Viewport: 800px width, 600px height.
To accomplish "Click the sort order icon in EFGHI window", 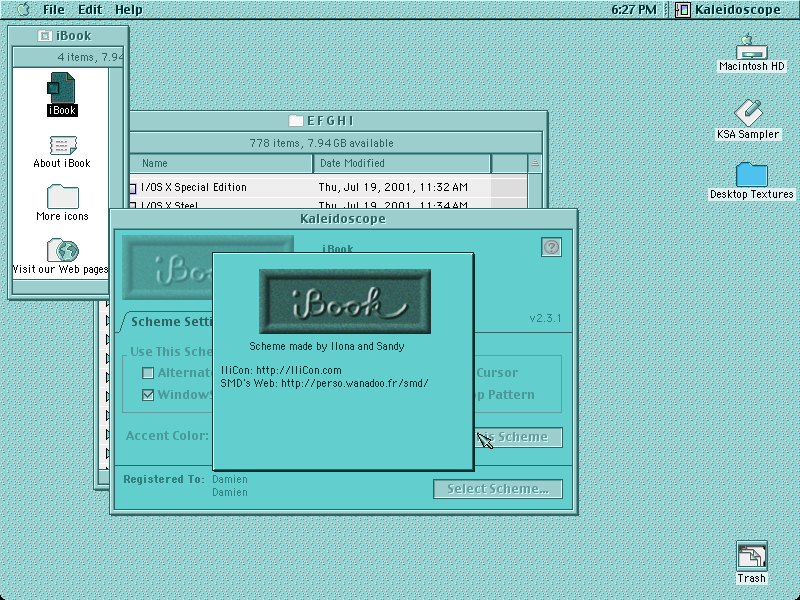I will (x=535, y=163).
